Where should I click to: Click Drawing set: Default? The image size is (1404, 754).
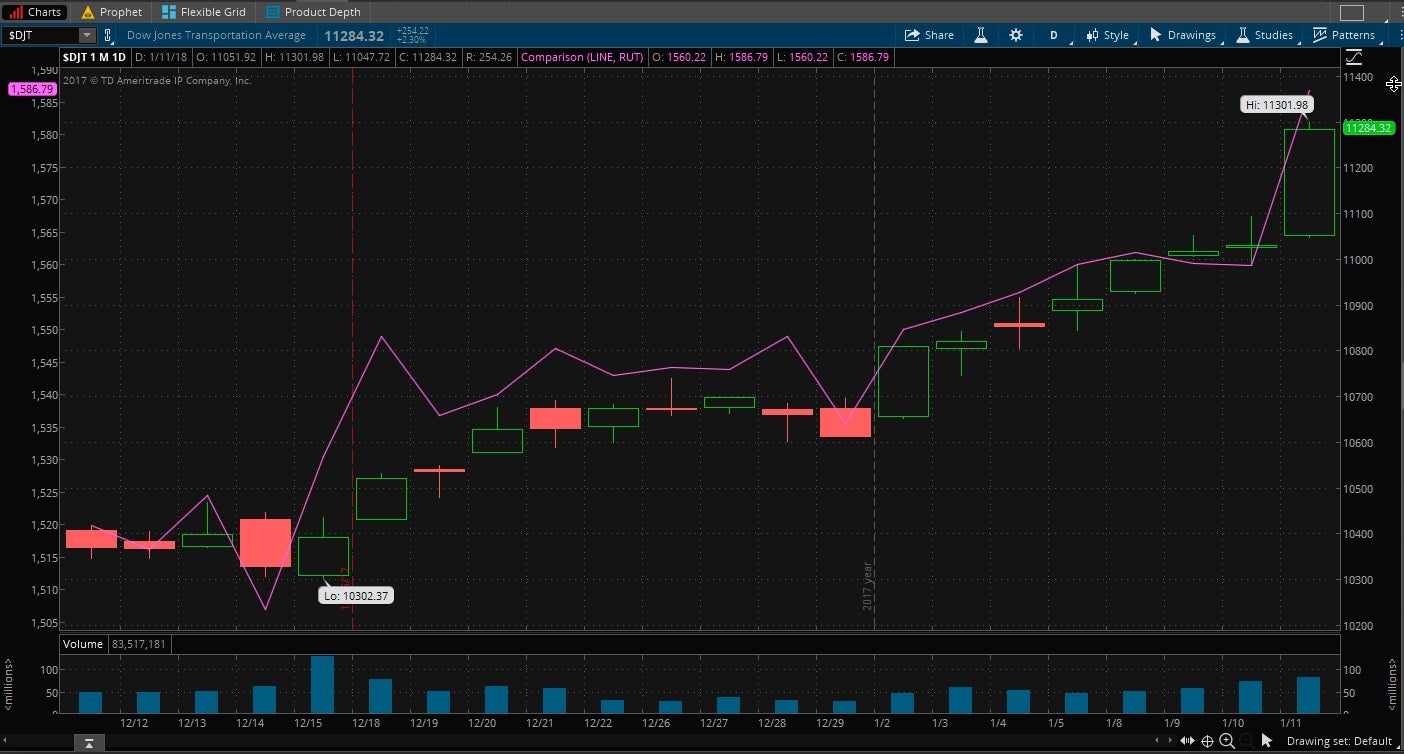(1339, 741)
